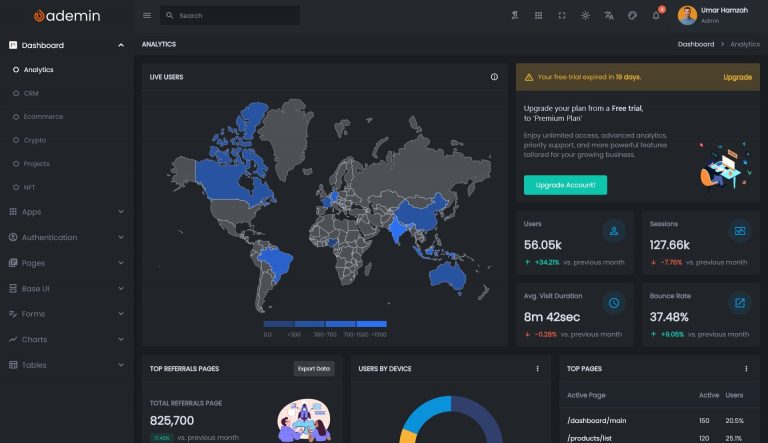Click the darkest map legend swatch
768x443 pixels.
279,324
